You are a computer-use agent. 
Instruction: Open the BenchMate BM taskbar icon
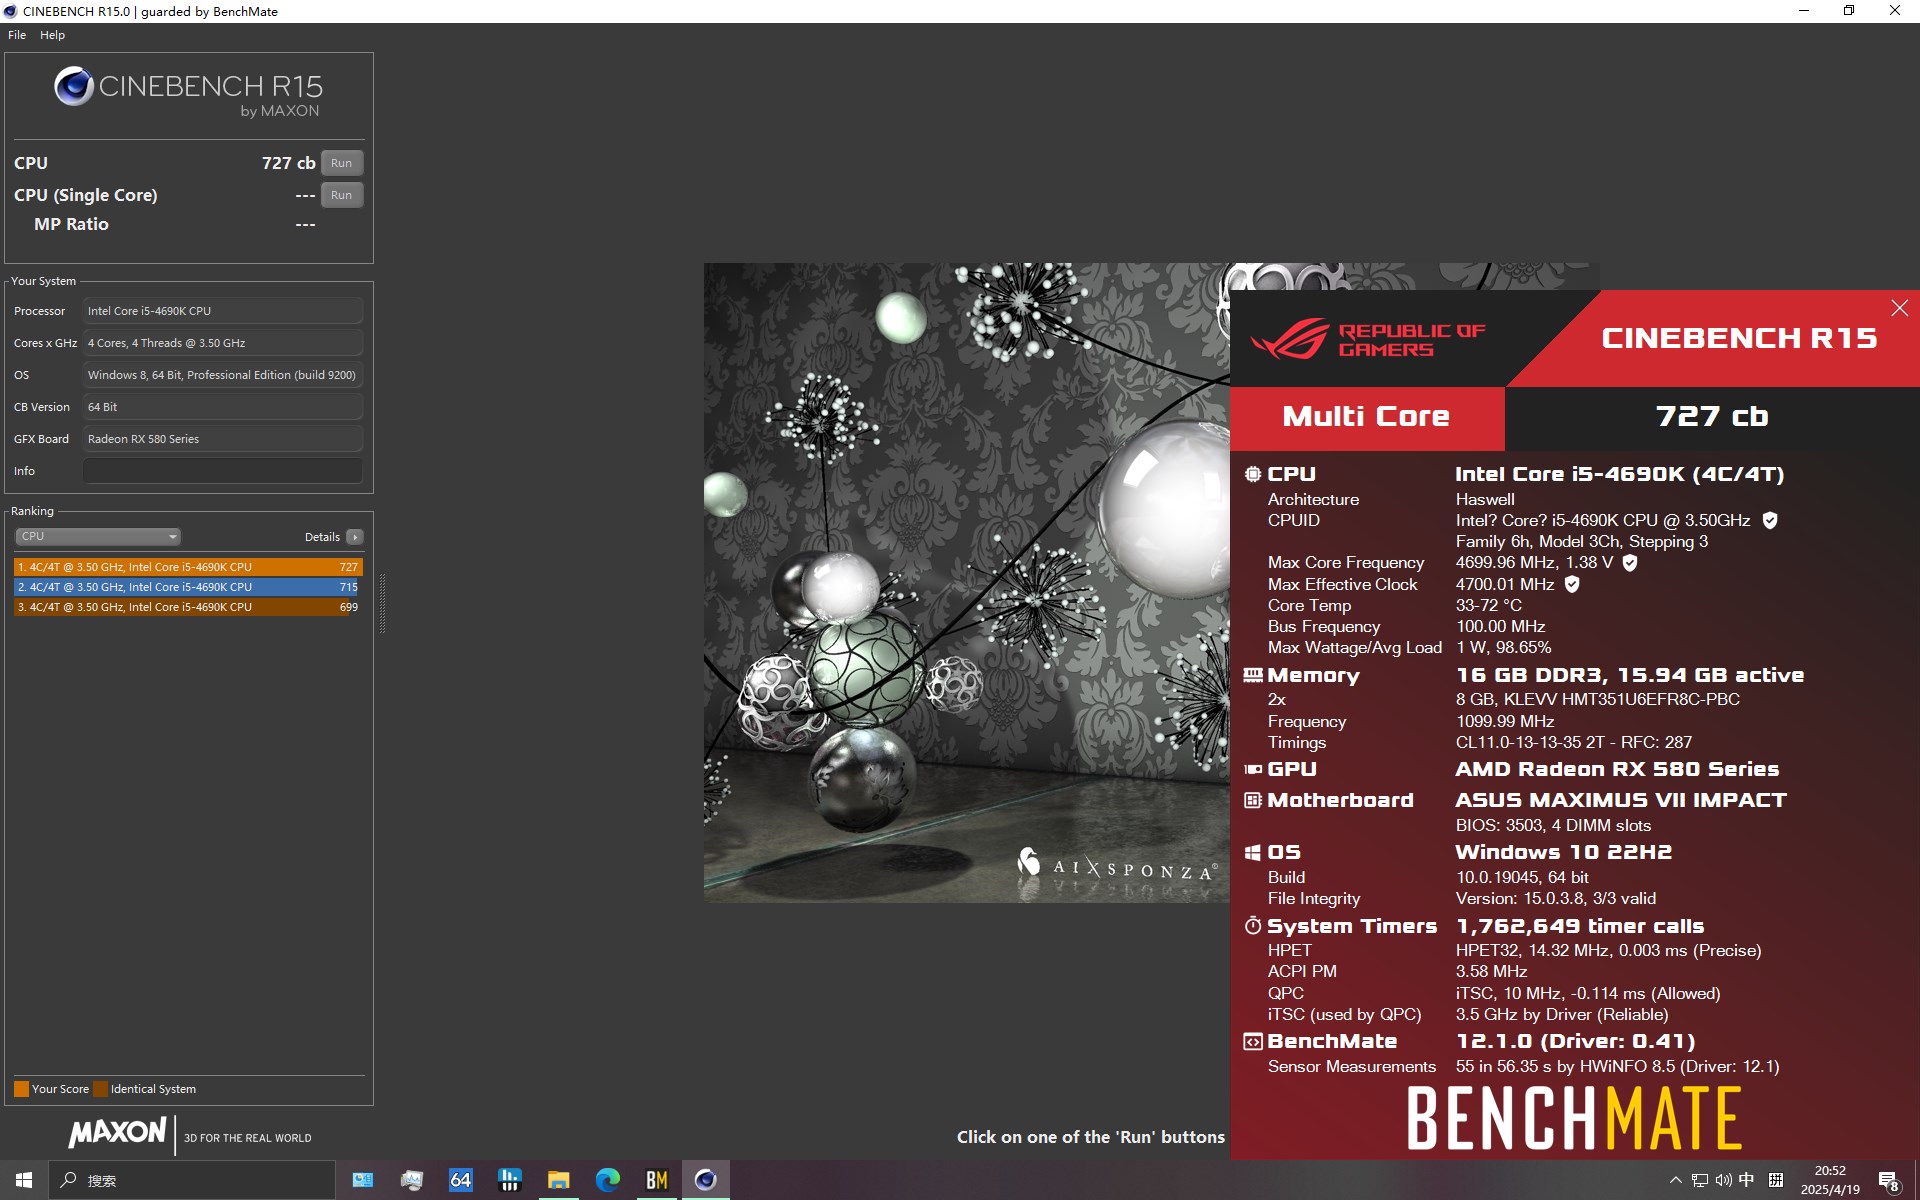click(656, 1180)
